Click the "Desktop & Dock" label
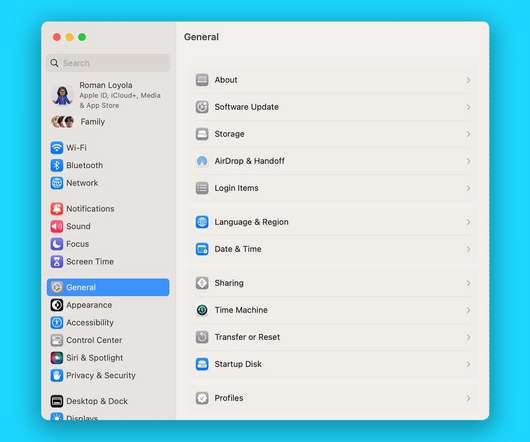The width and height of the screenshot is (530, 442). (97, 401)
